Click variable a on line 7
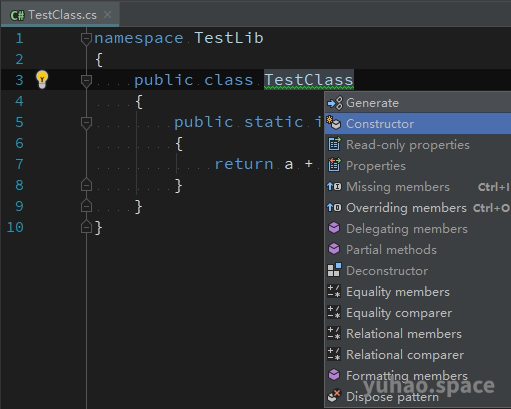 [x=289, y=164]
